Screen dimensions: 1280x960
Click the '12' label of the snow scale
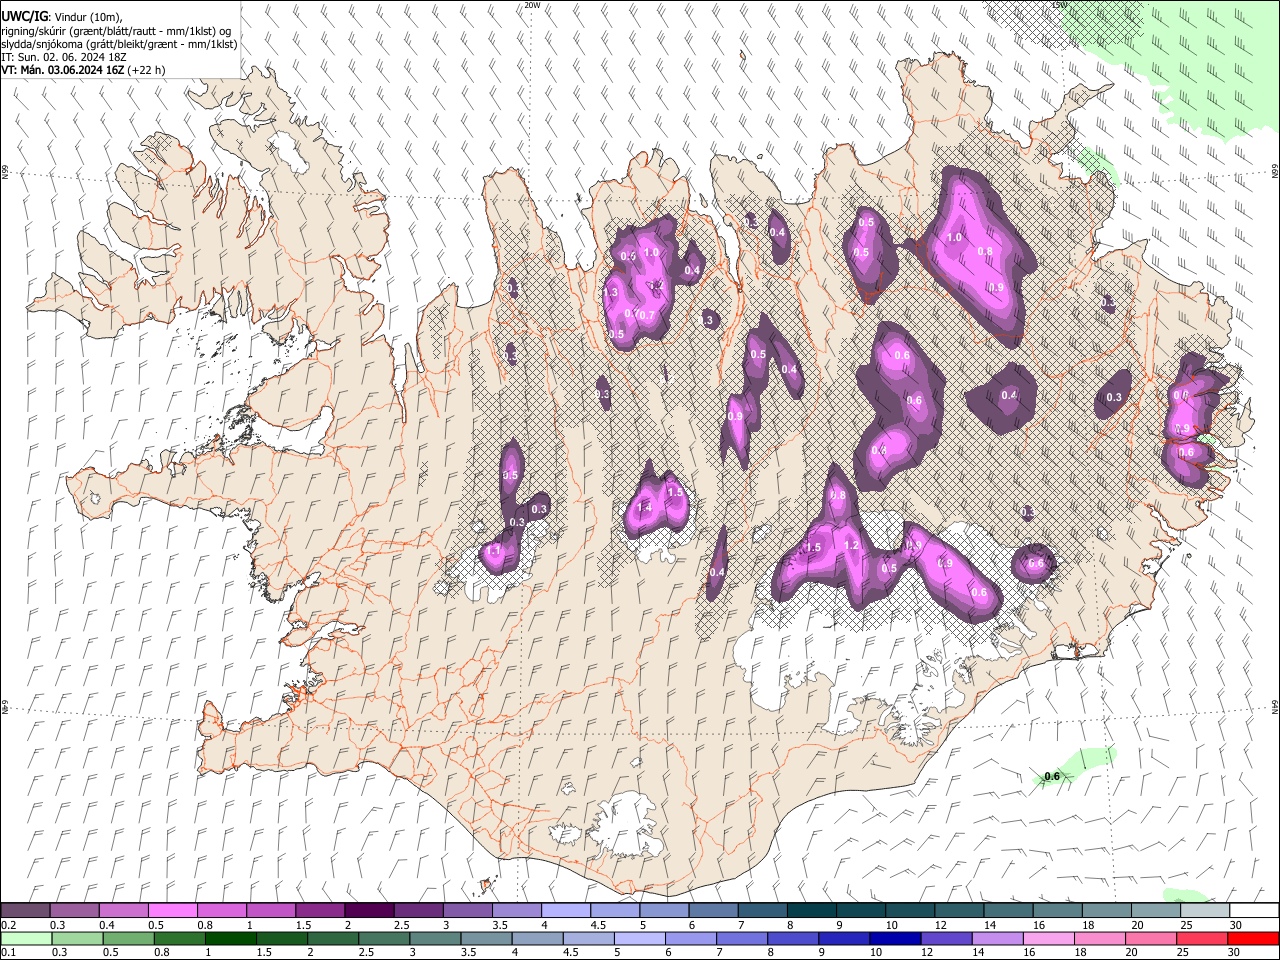pyautogui.click(x=940, y=925)
